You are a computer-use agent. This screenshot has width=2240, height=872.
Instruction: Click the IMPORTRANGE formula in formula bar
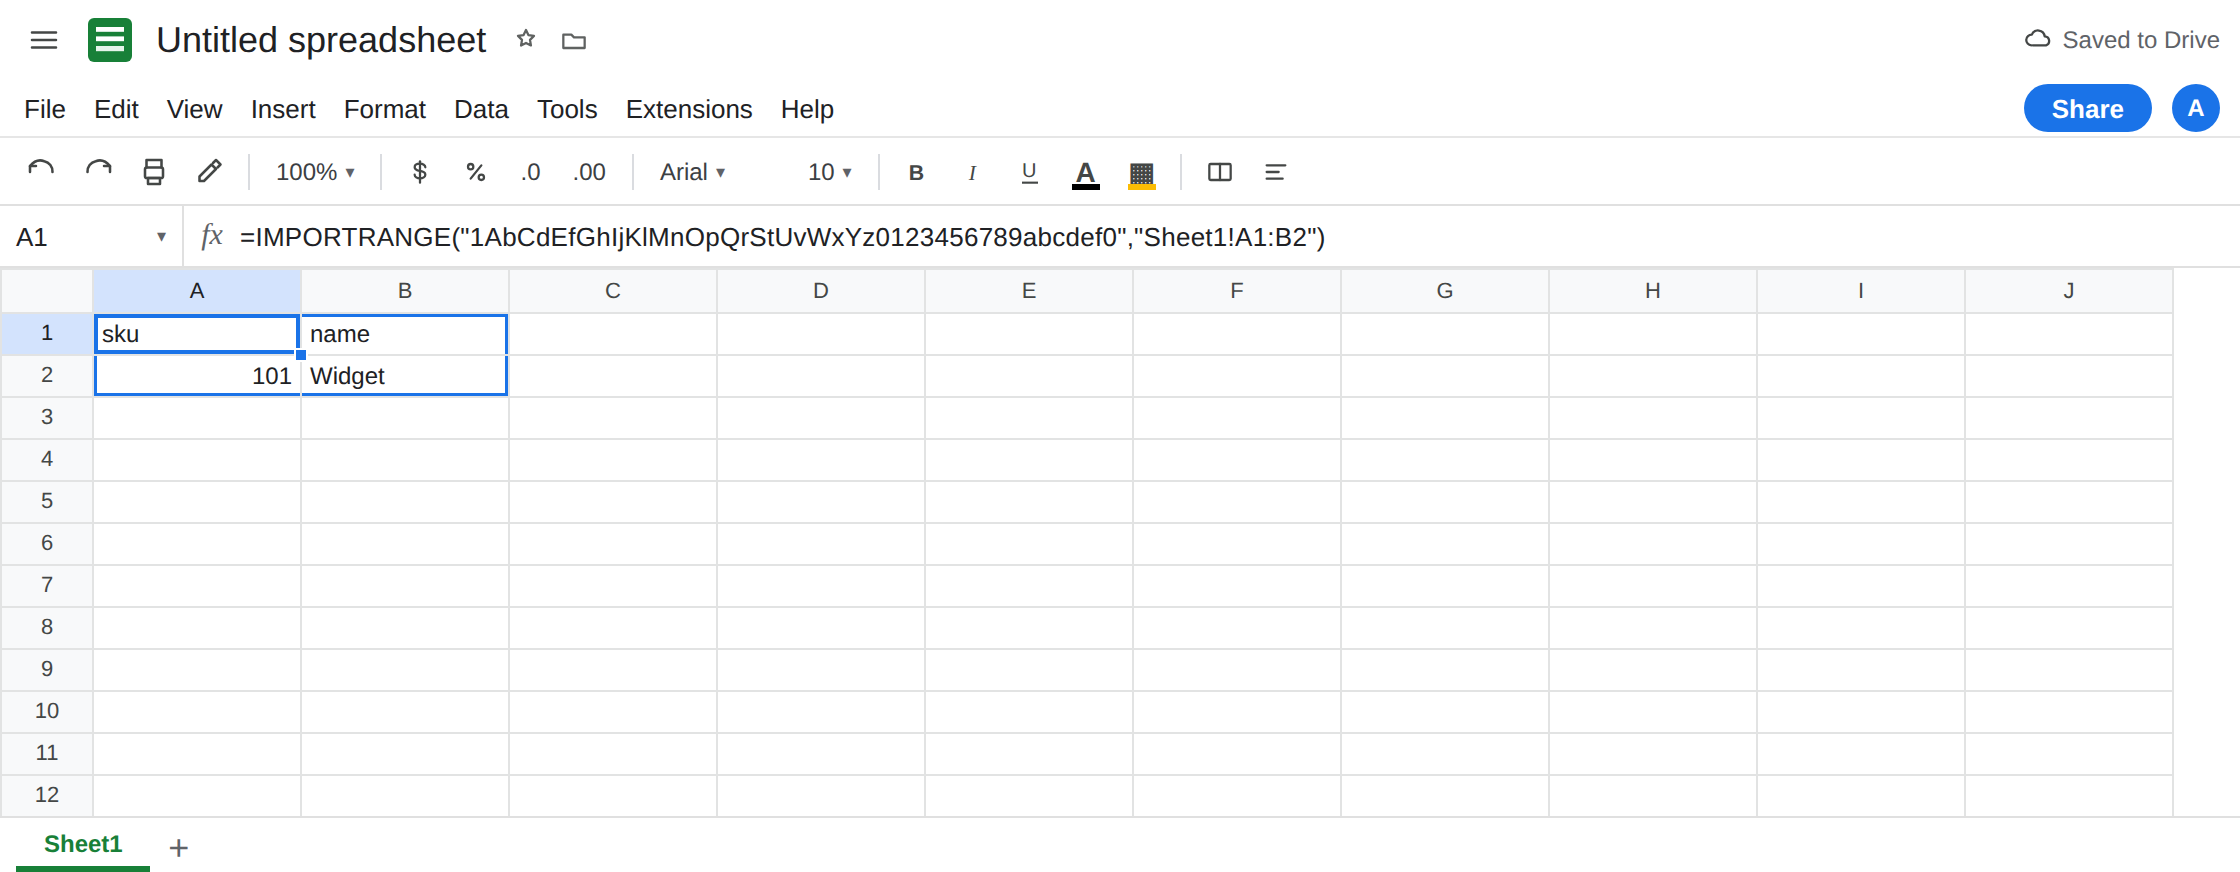(x=782, y=237)
